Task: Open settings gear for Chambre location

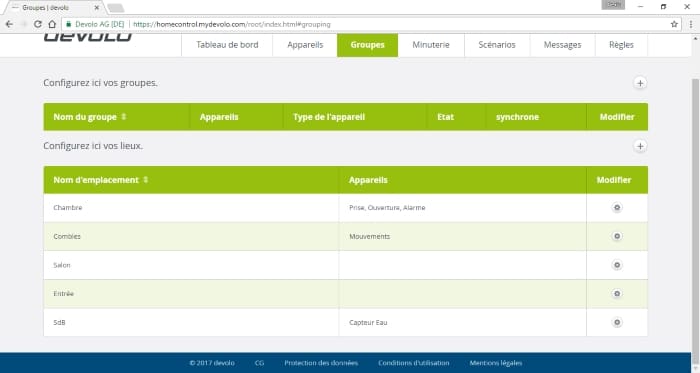Action: 617,207
